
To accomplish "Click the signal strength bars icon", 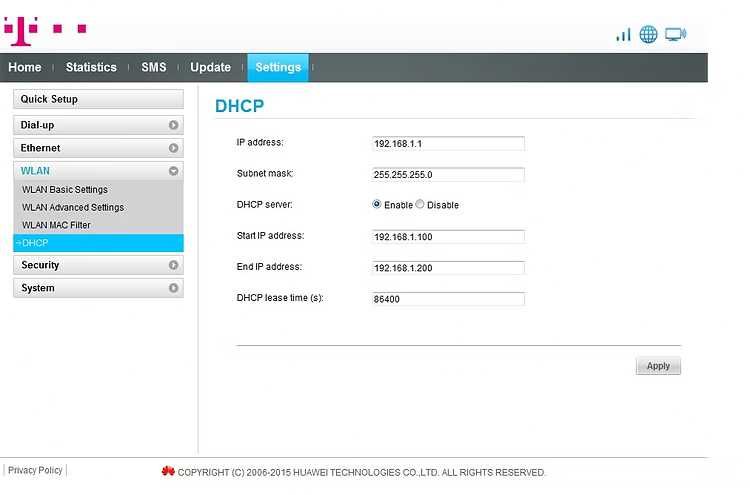I will (623, 34).
